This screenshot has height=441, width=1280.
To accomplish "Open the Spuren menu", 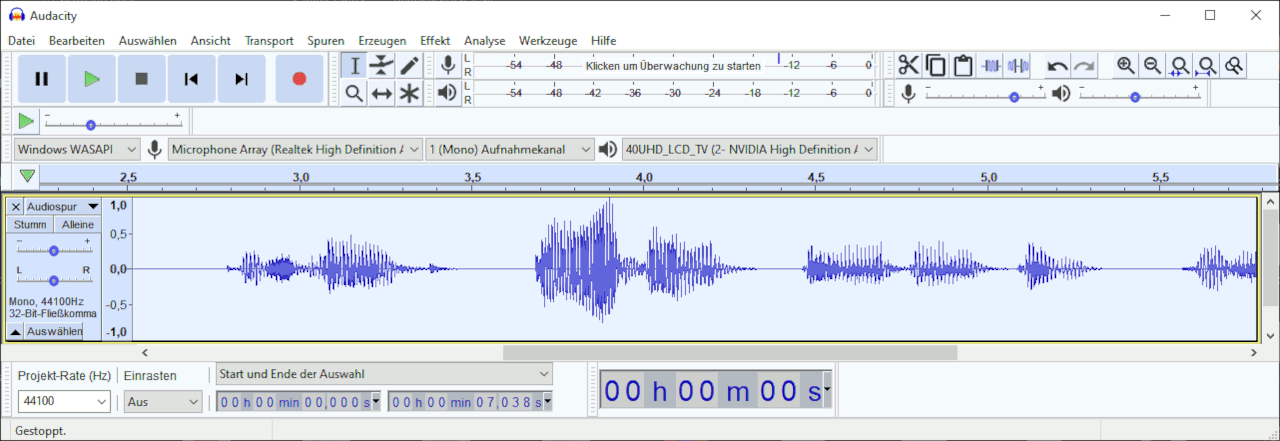I will pos(326,41).
